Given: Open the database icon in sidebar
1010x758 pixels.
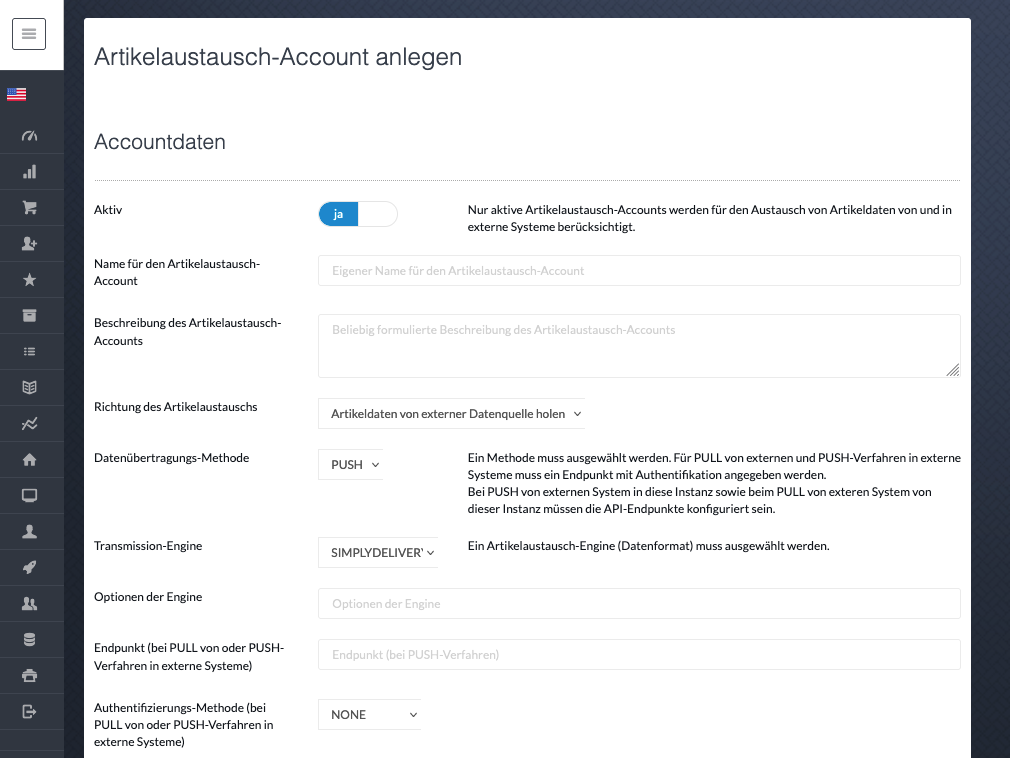Looking at the screenshot, I should (x=30, y=640).
